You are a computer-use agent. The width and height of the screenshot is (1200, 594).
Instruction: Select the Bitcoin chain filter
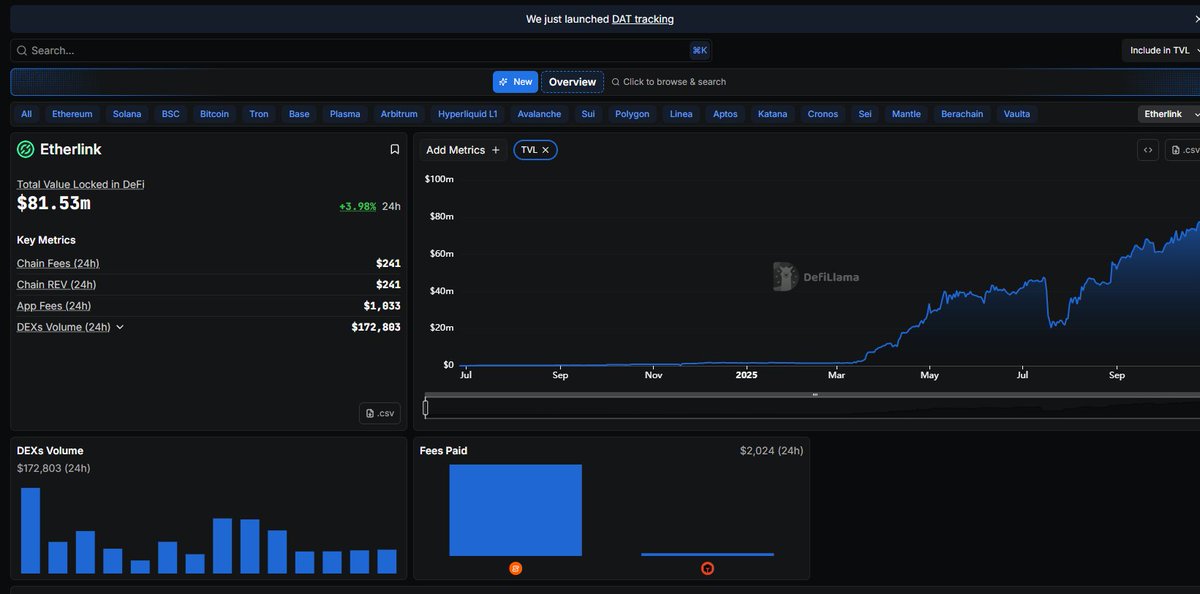tap(214, 114)
